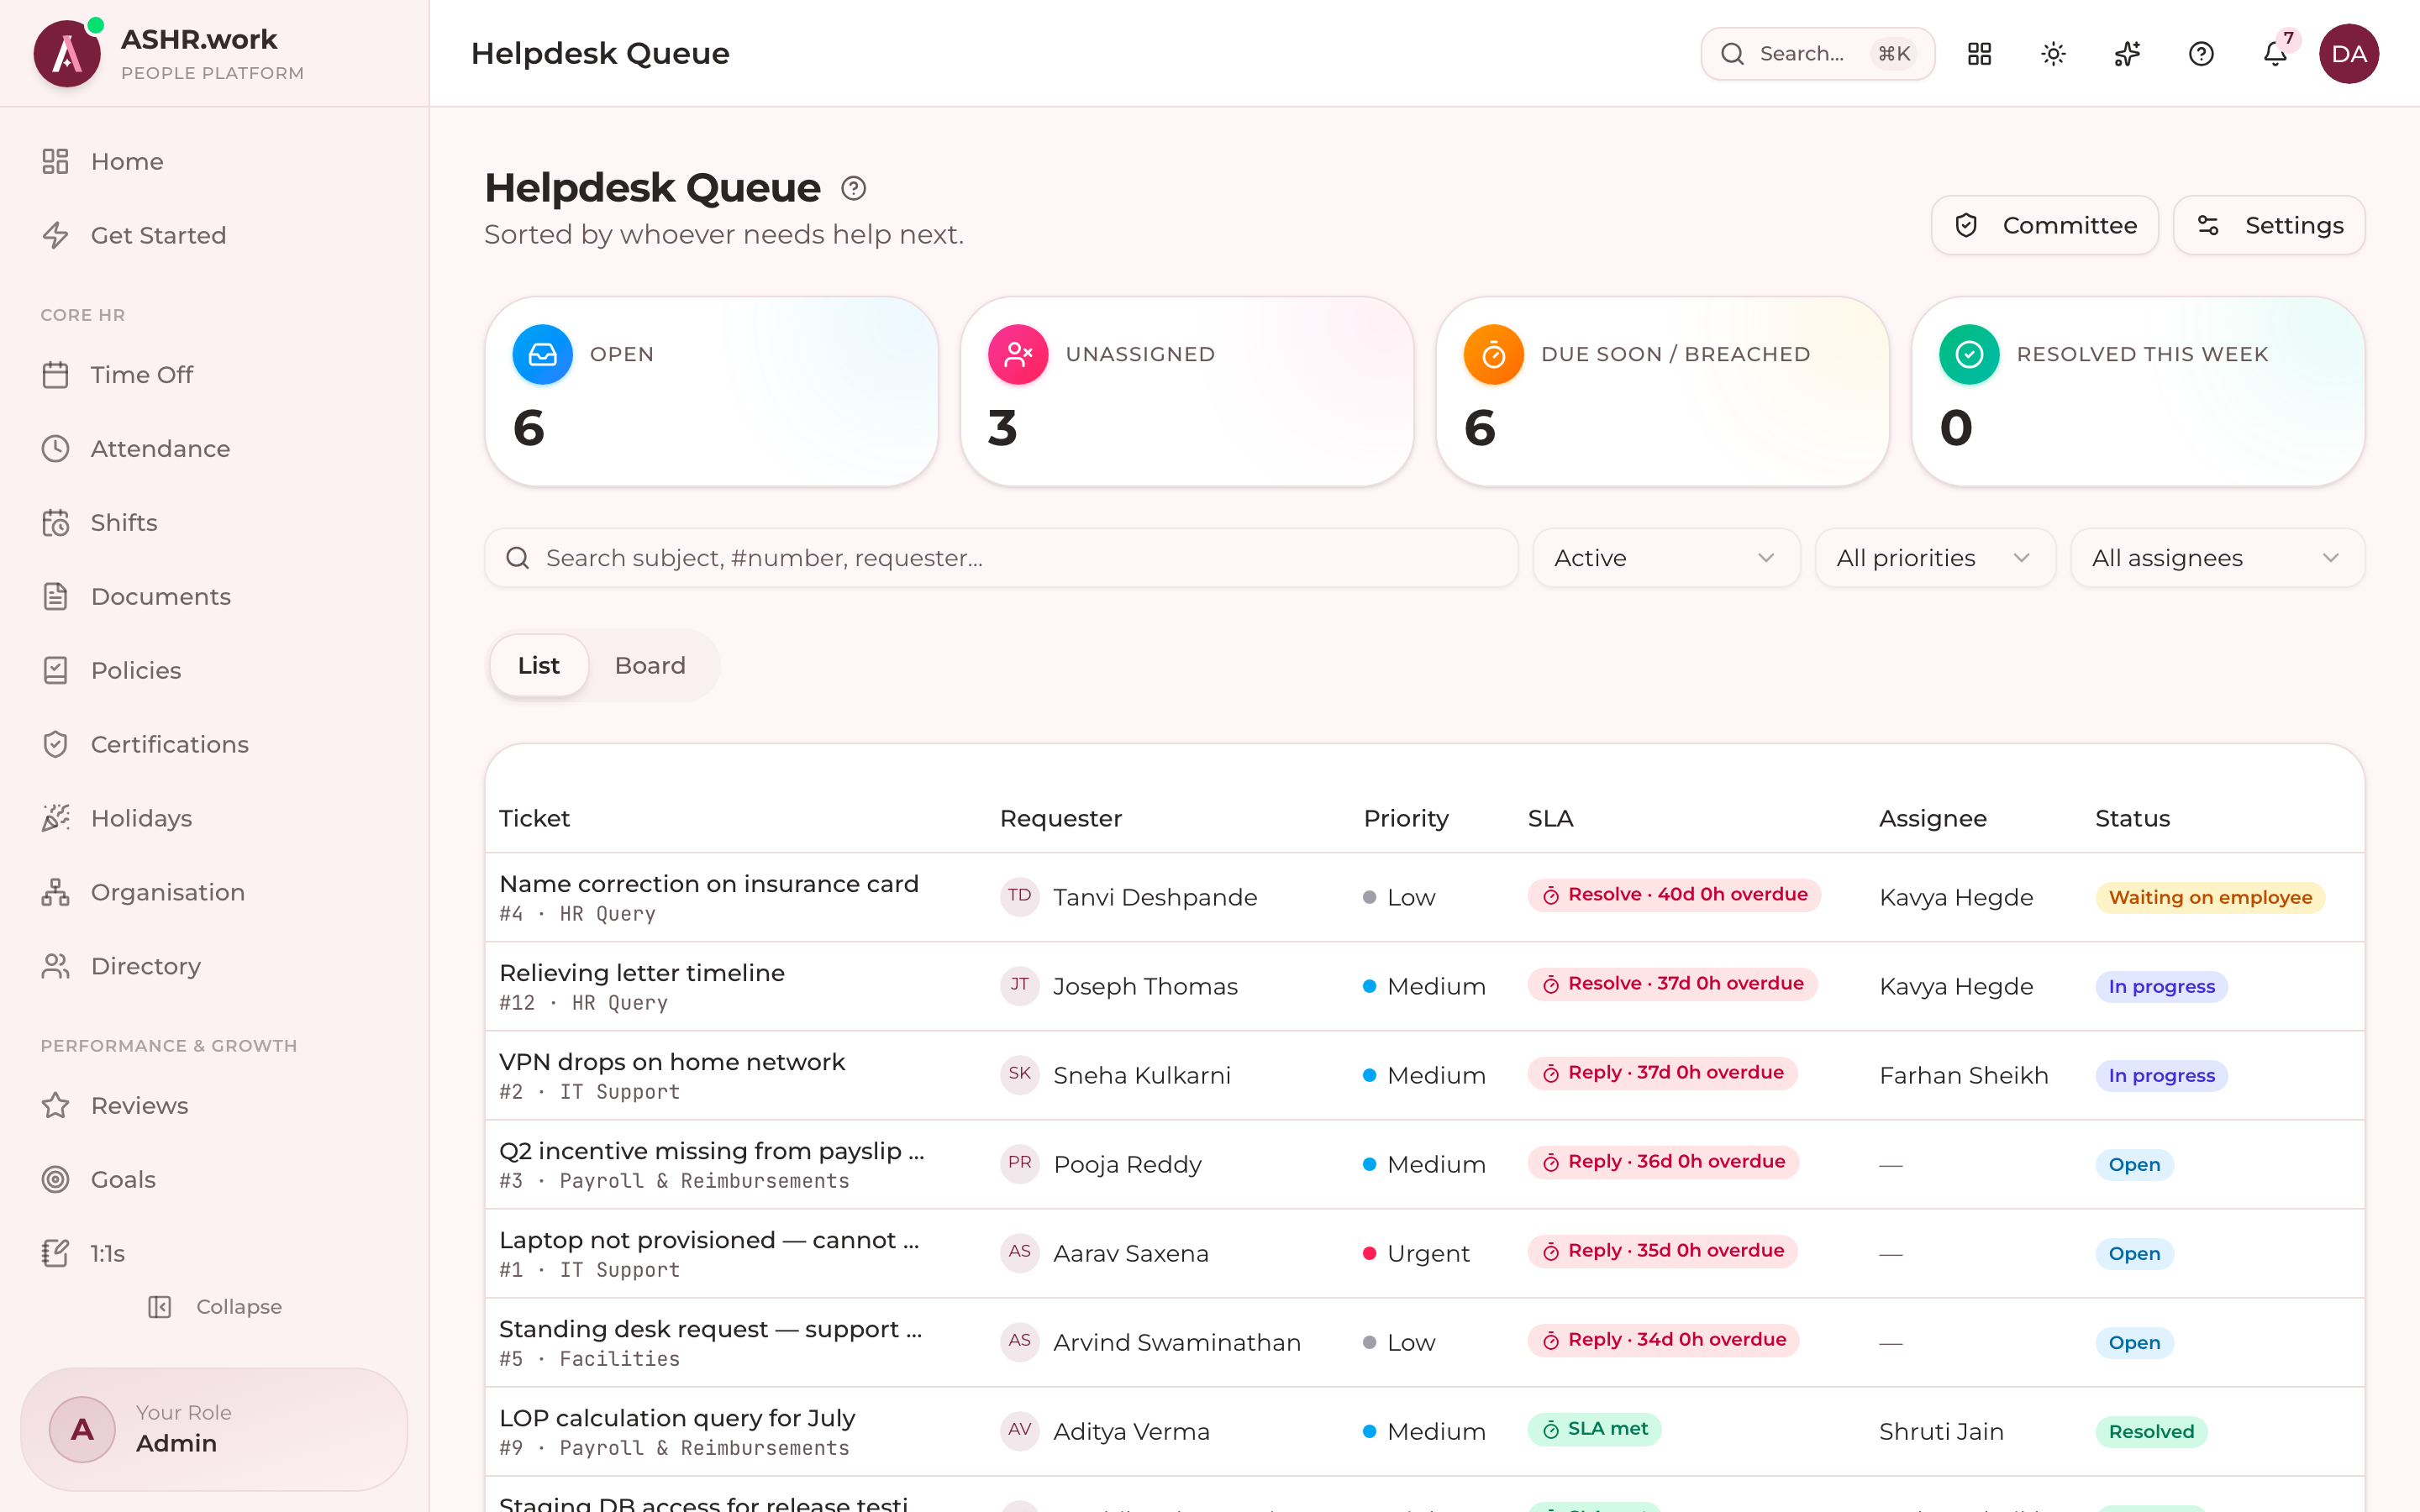Click the Committee button
2420x1512 pixels.
coord(2044,225)
